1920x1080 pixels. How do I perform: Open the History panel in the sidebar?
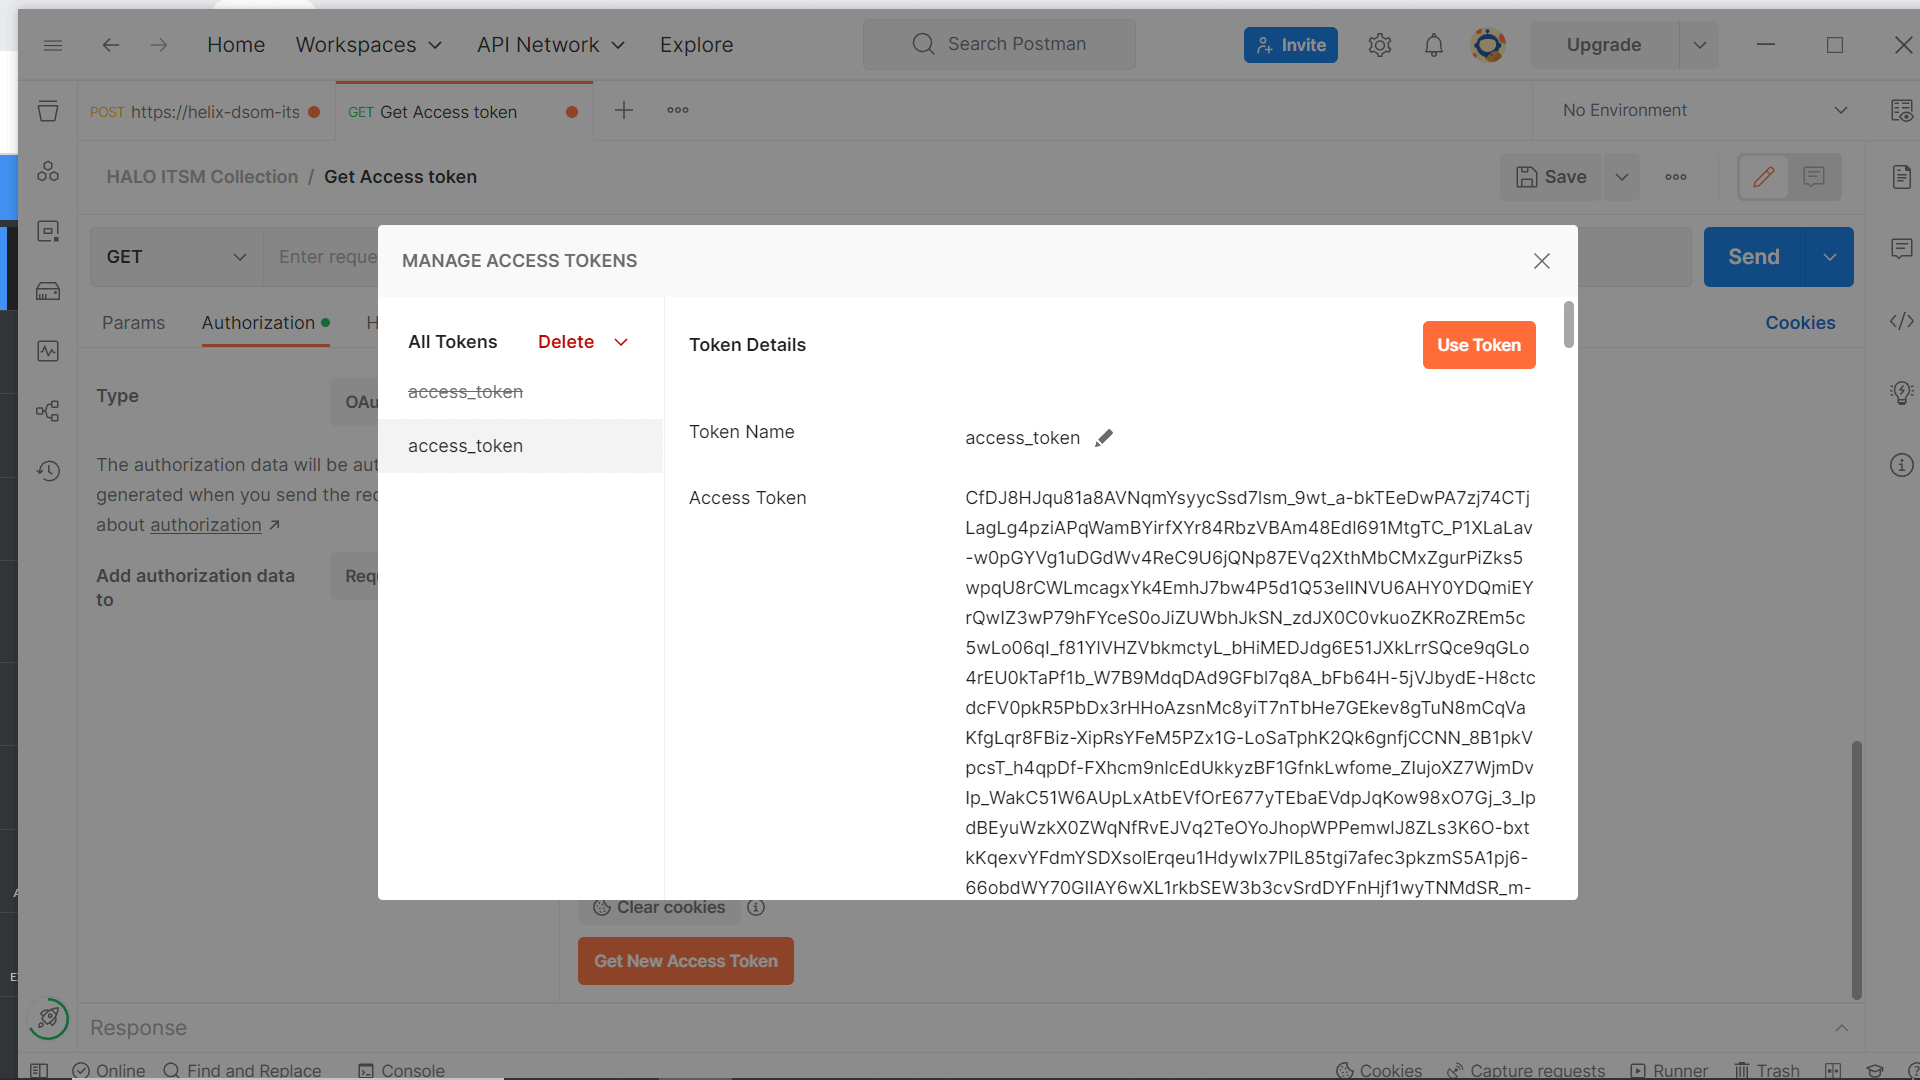(48, 470)
